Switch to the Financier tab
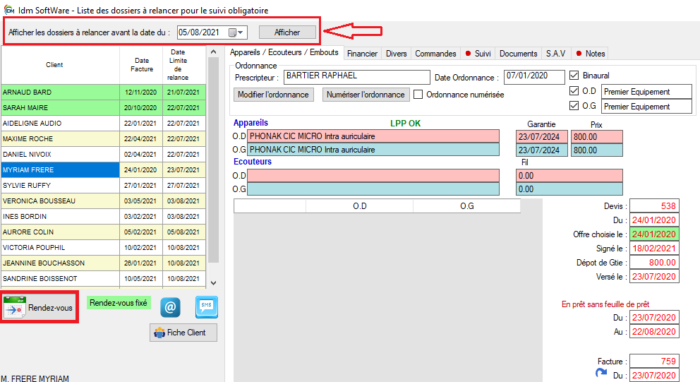Viewport: 700px width, 382px height. point(362,54)
